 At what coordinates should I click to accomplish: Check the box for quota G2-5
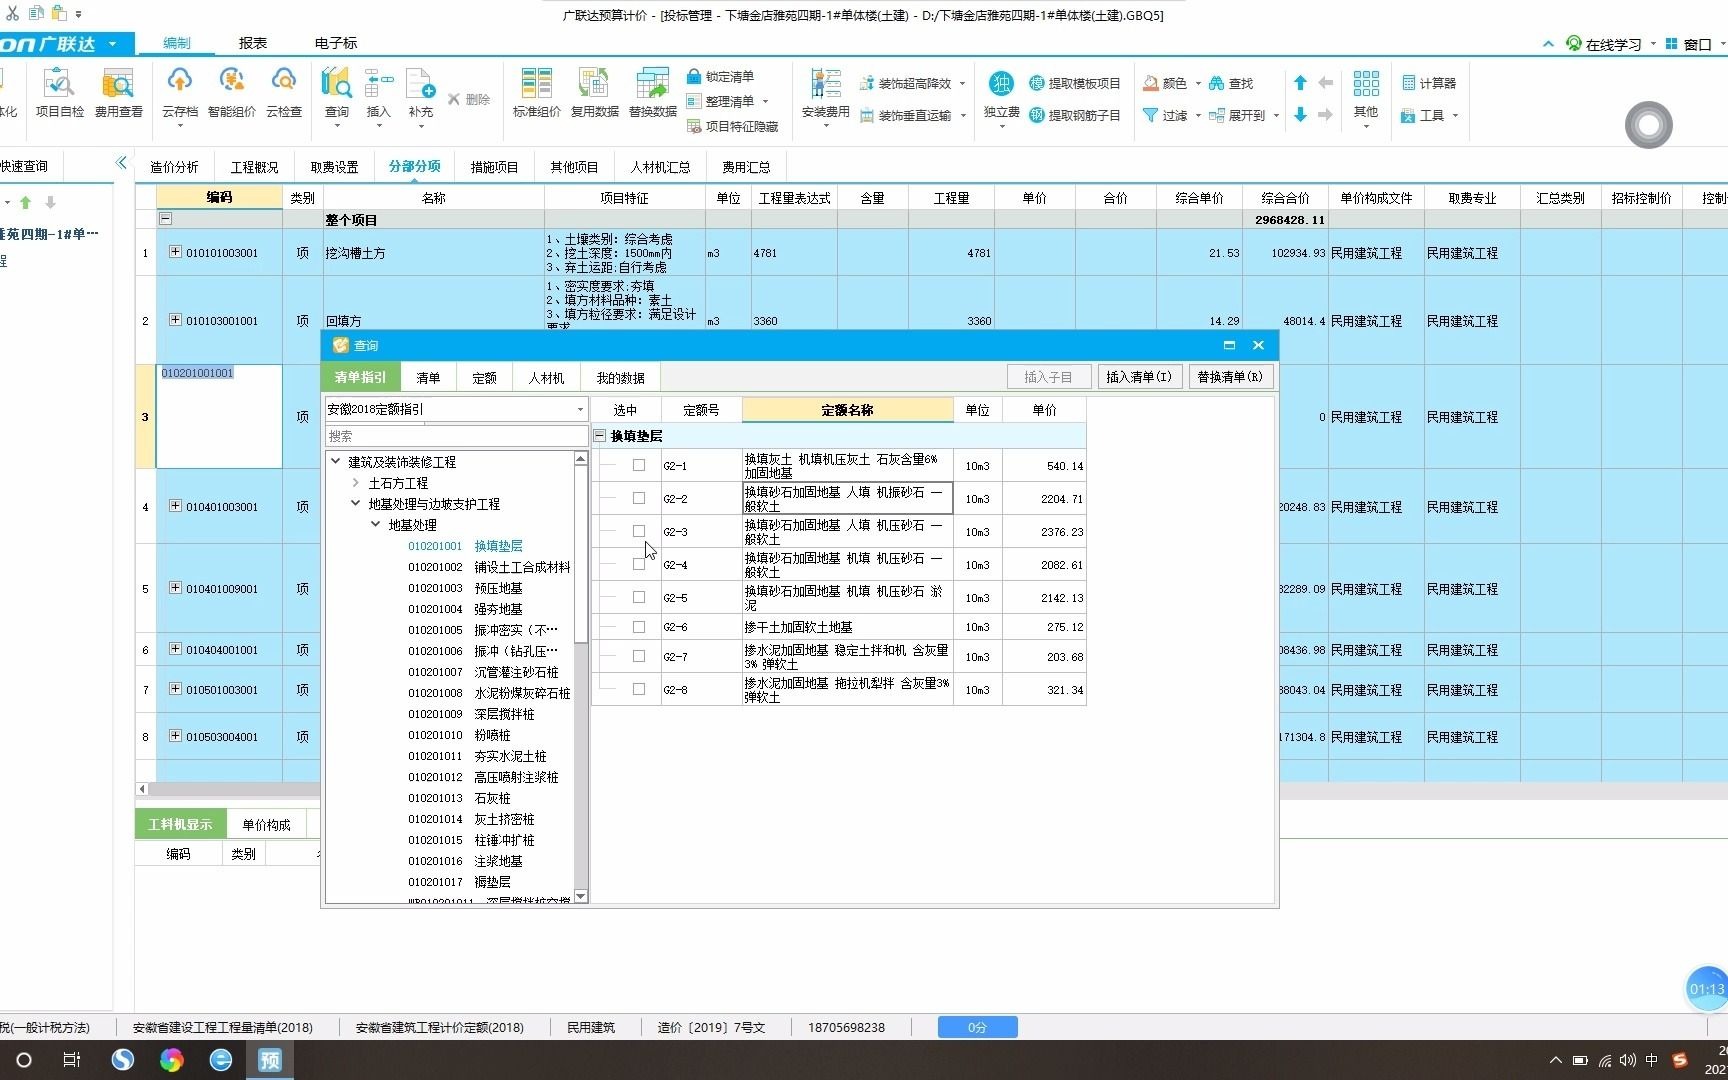pos(639,597)
